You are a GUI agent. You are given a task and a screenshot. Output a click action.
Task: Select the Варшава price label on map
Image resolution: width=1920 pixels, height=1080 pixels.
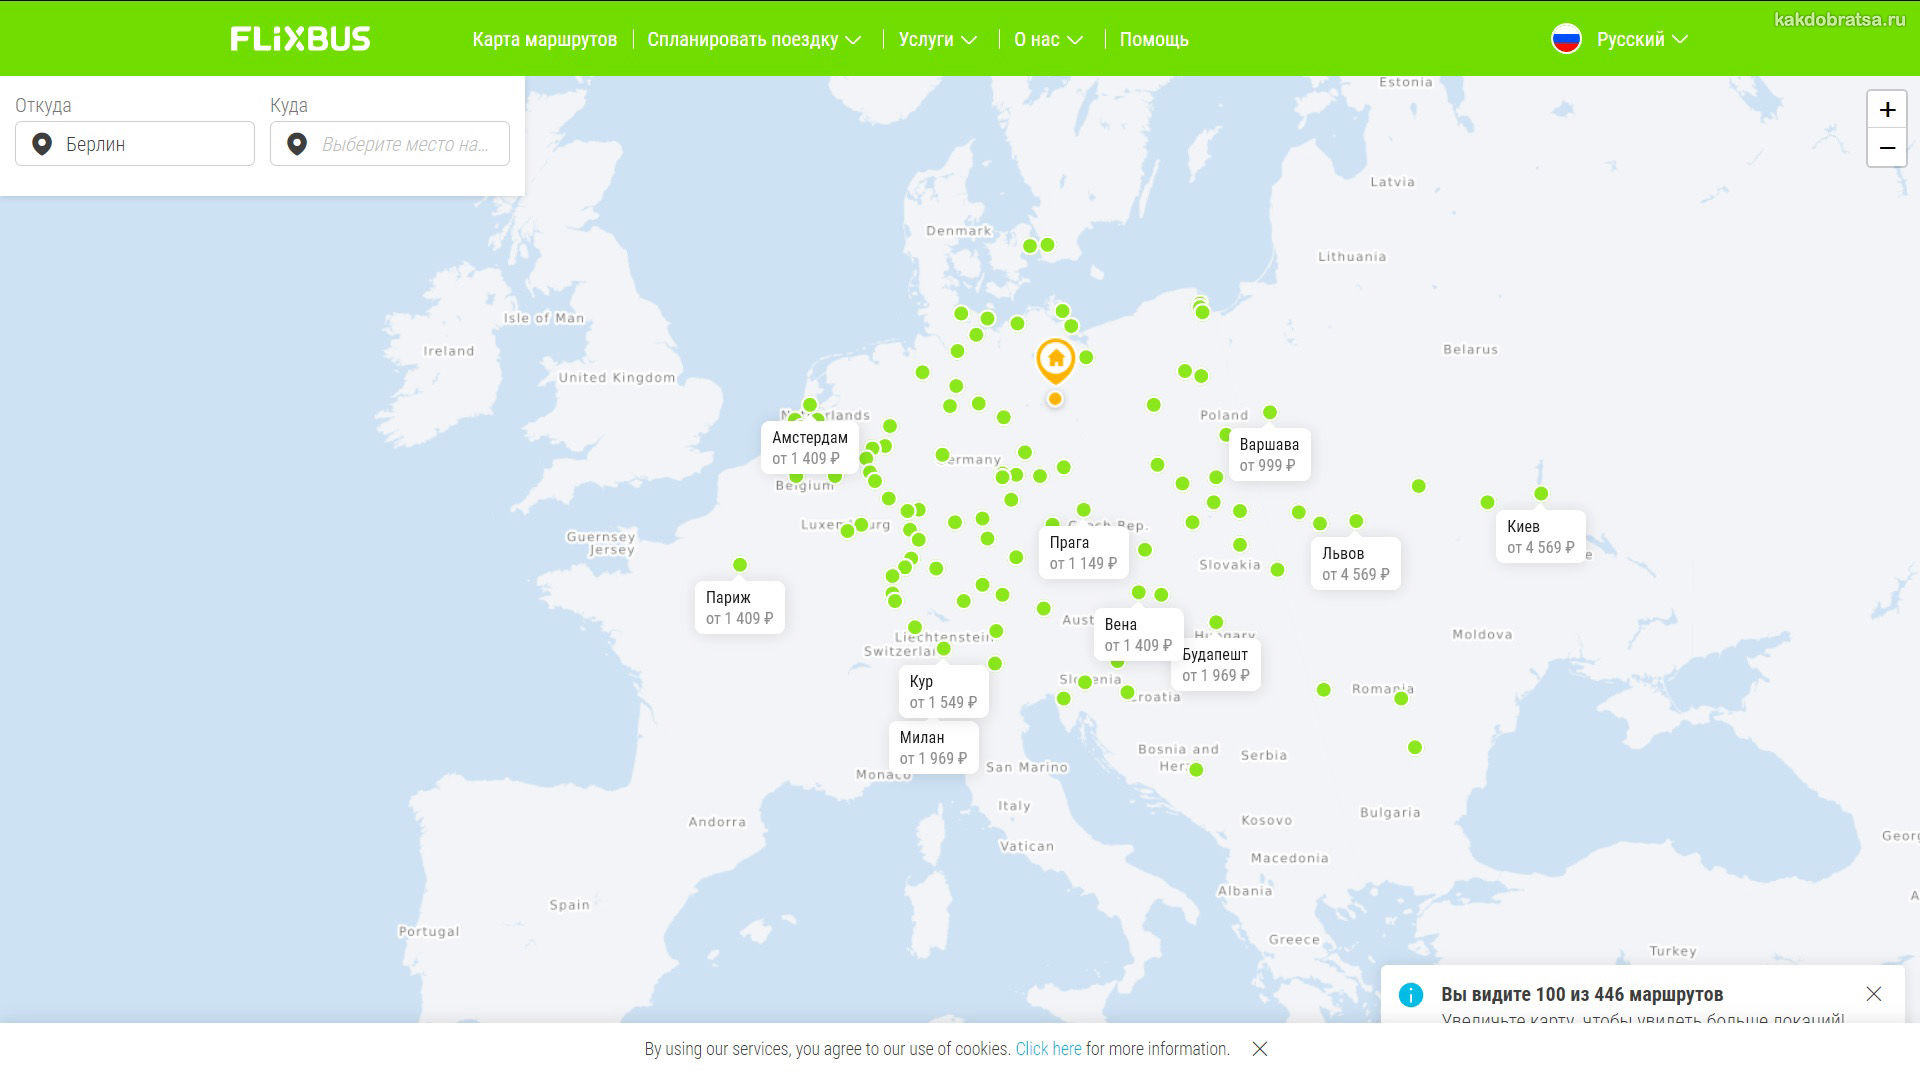point(1268,455)
